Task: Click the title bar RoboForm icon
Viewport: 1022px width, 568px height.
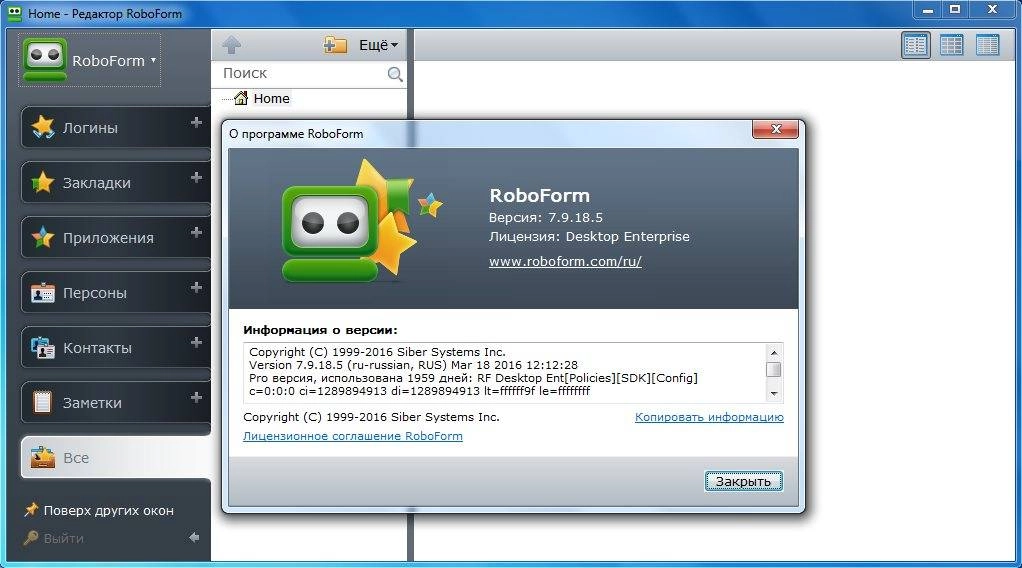Action: click(x=14, y=13)
